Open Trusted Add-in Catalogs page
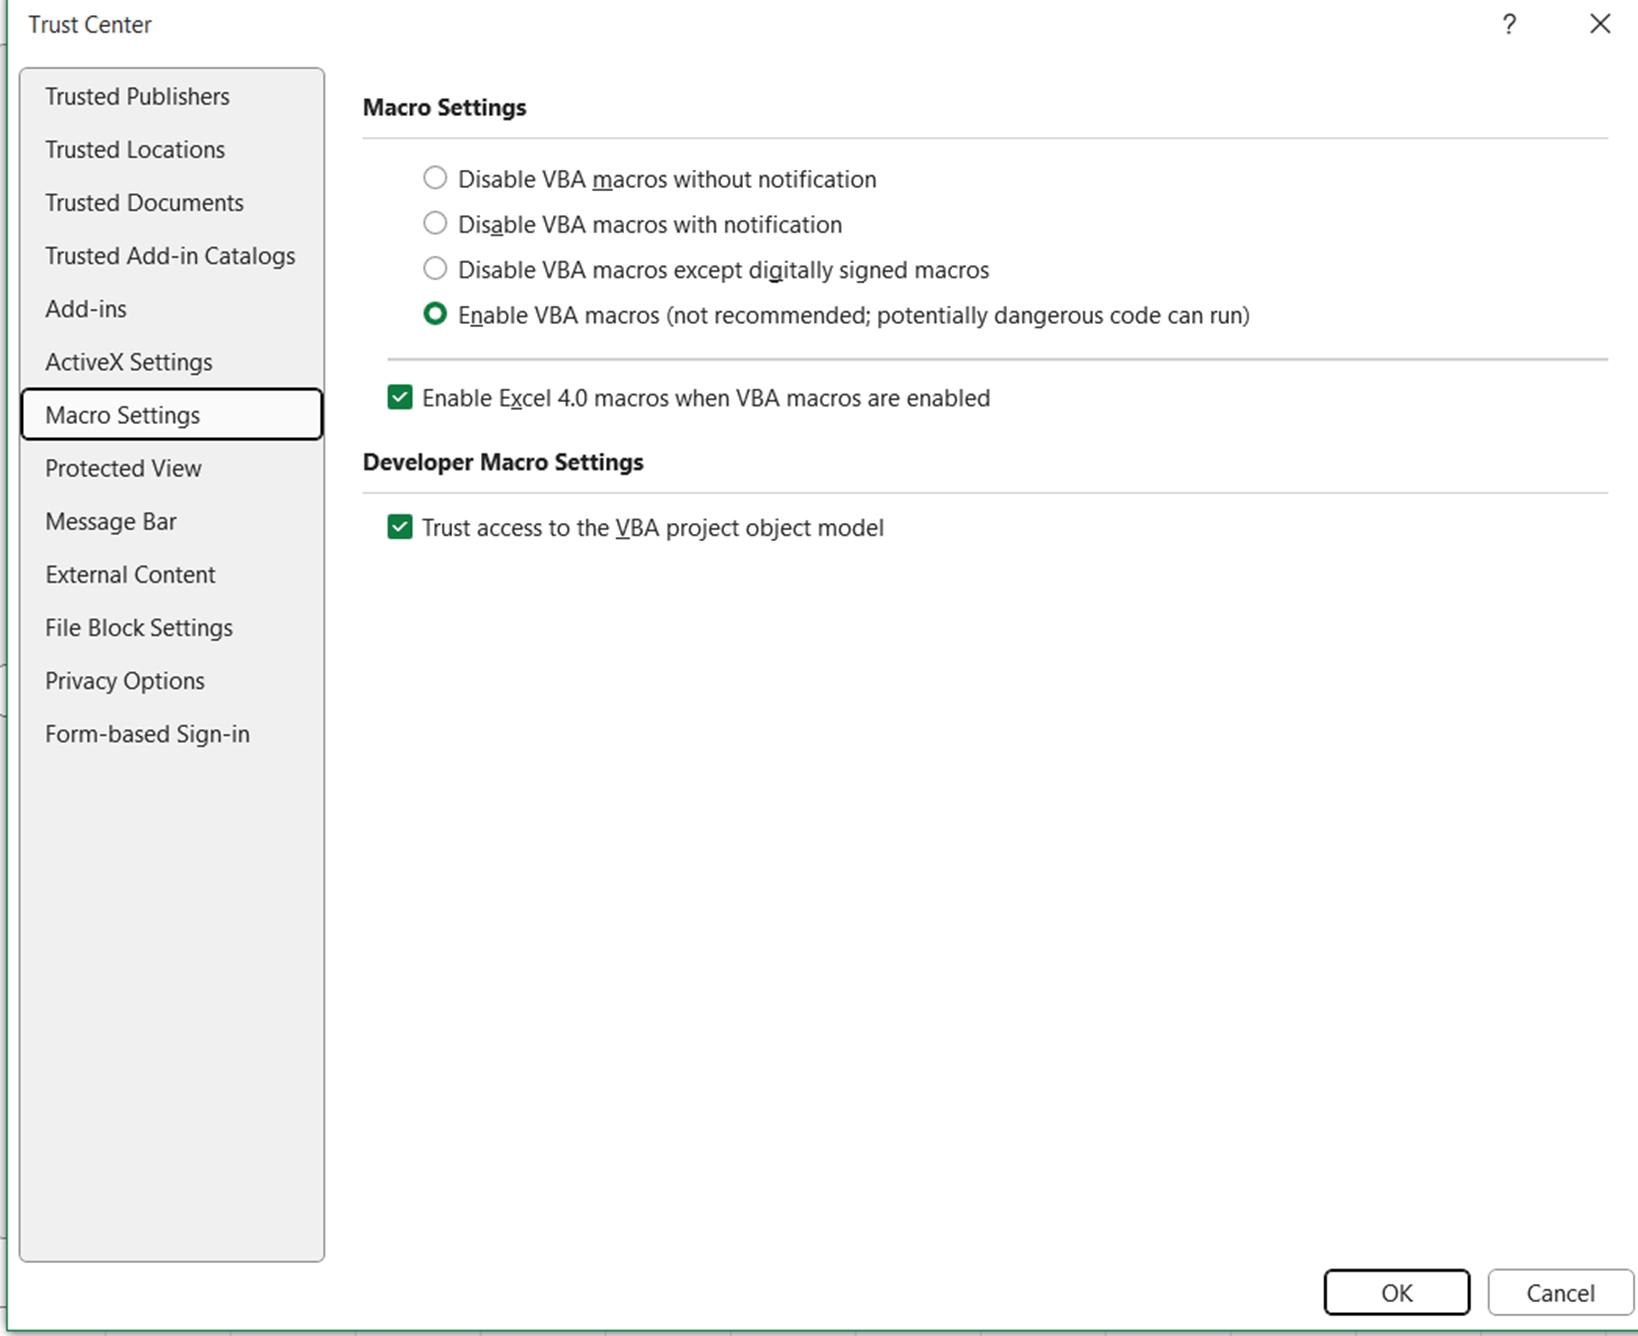This screenshot has width=1638, height=1336. (x=172, y=255)
